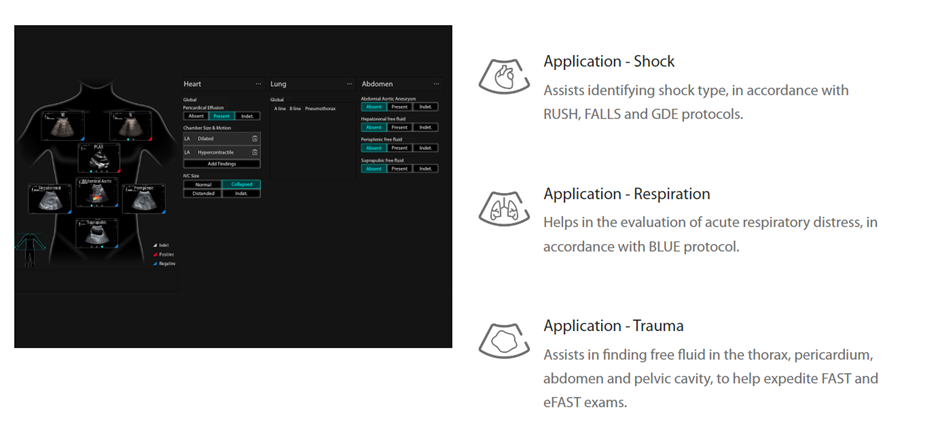Set IVC Size to Indet.
The height and width of the screenshot is (431, 940).
point(241,193)
